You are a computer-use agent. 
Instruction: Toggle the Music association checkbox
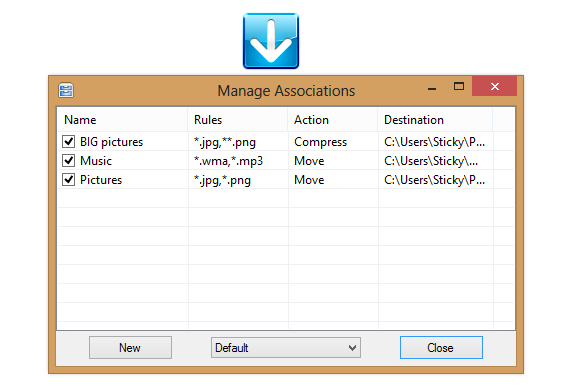68,161
